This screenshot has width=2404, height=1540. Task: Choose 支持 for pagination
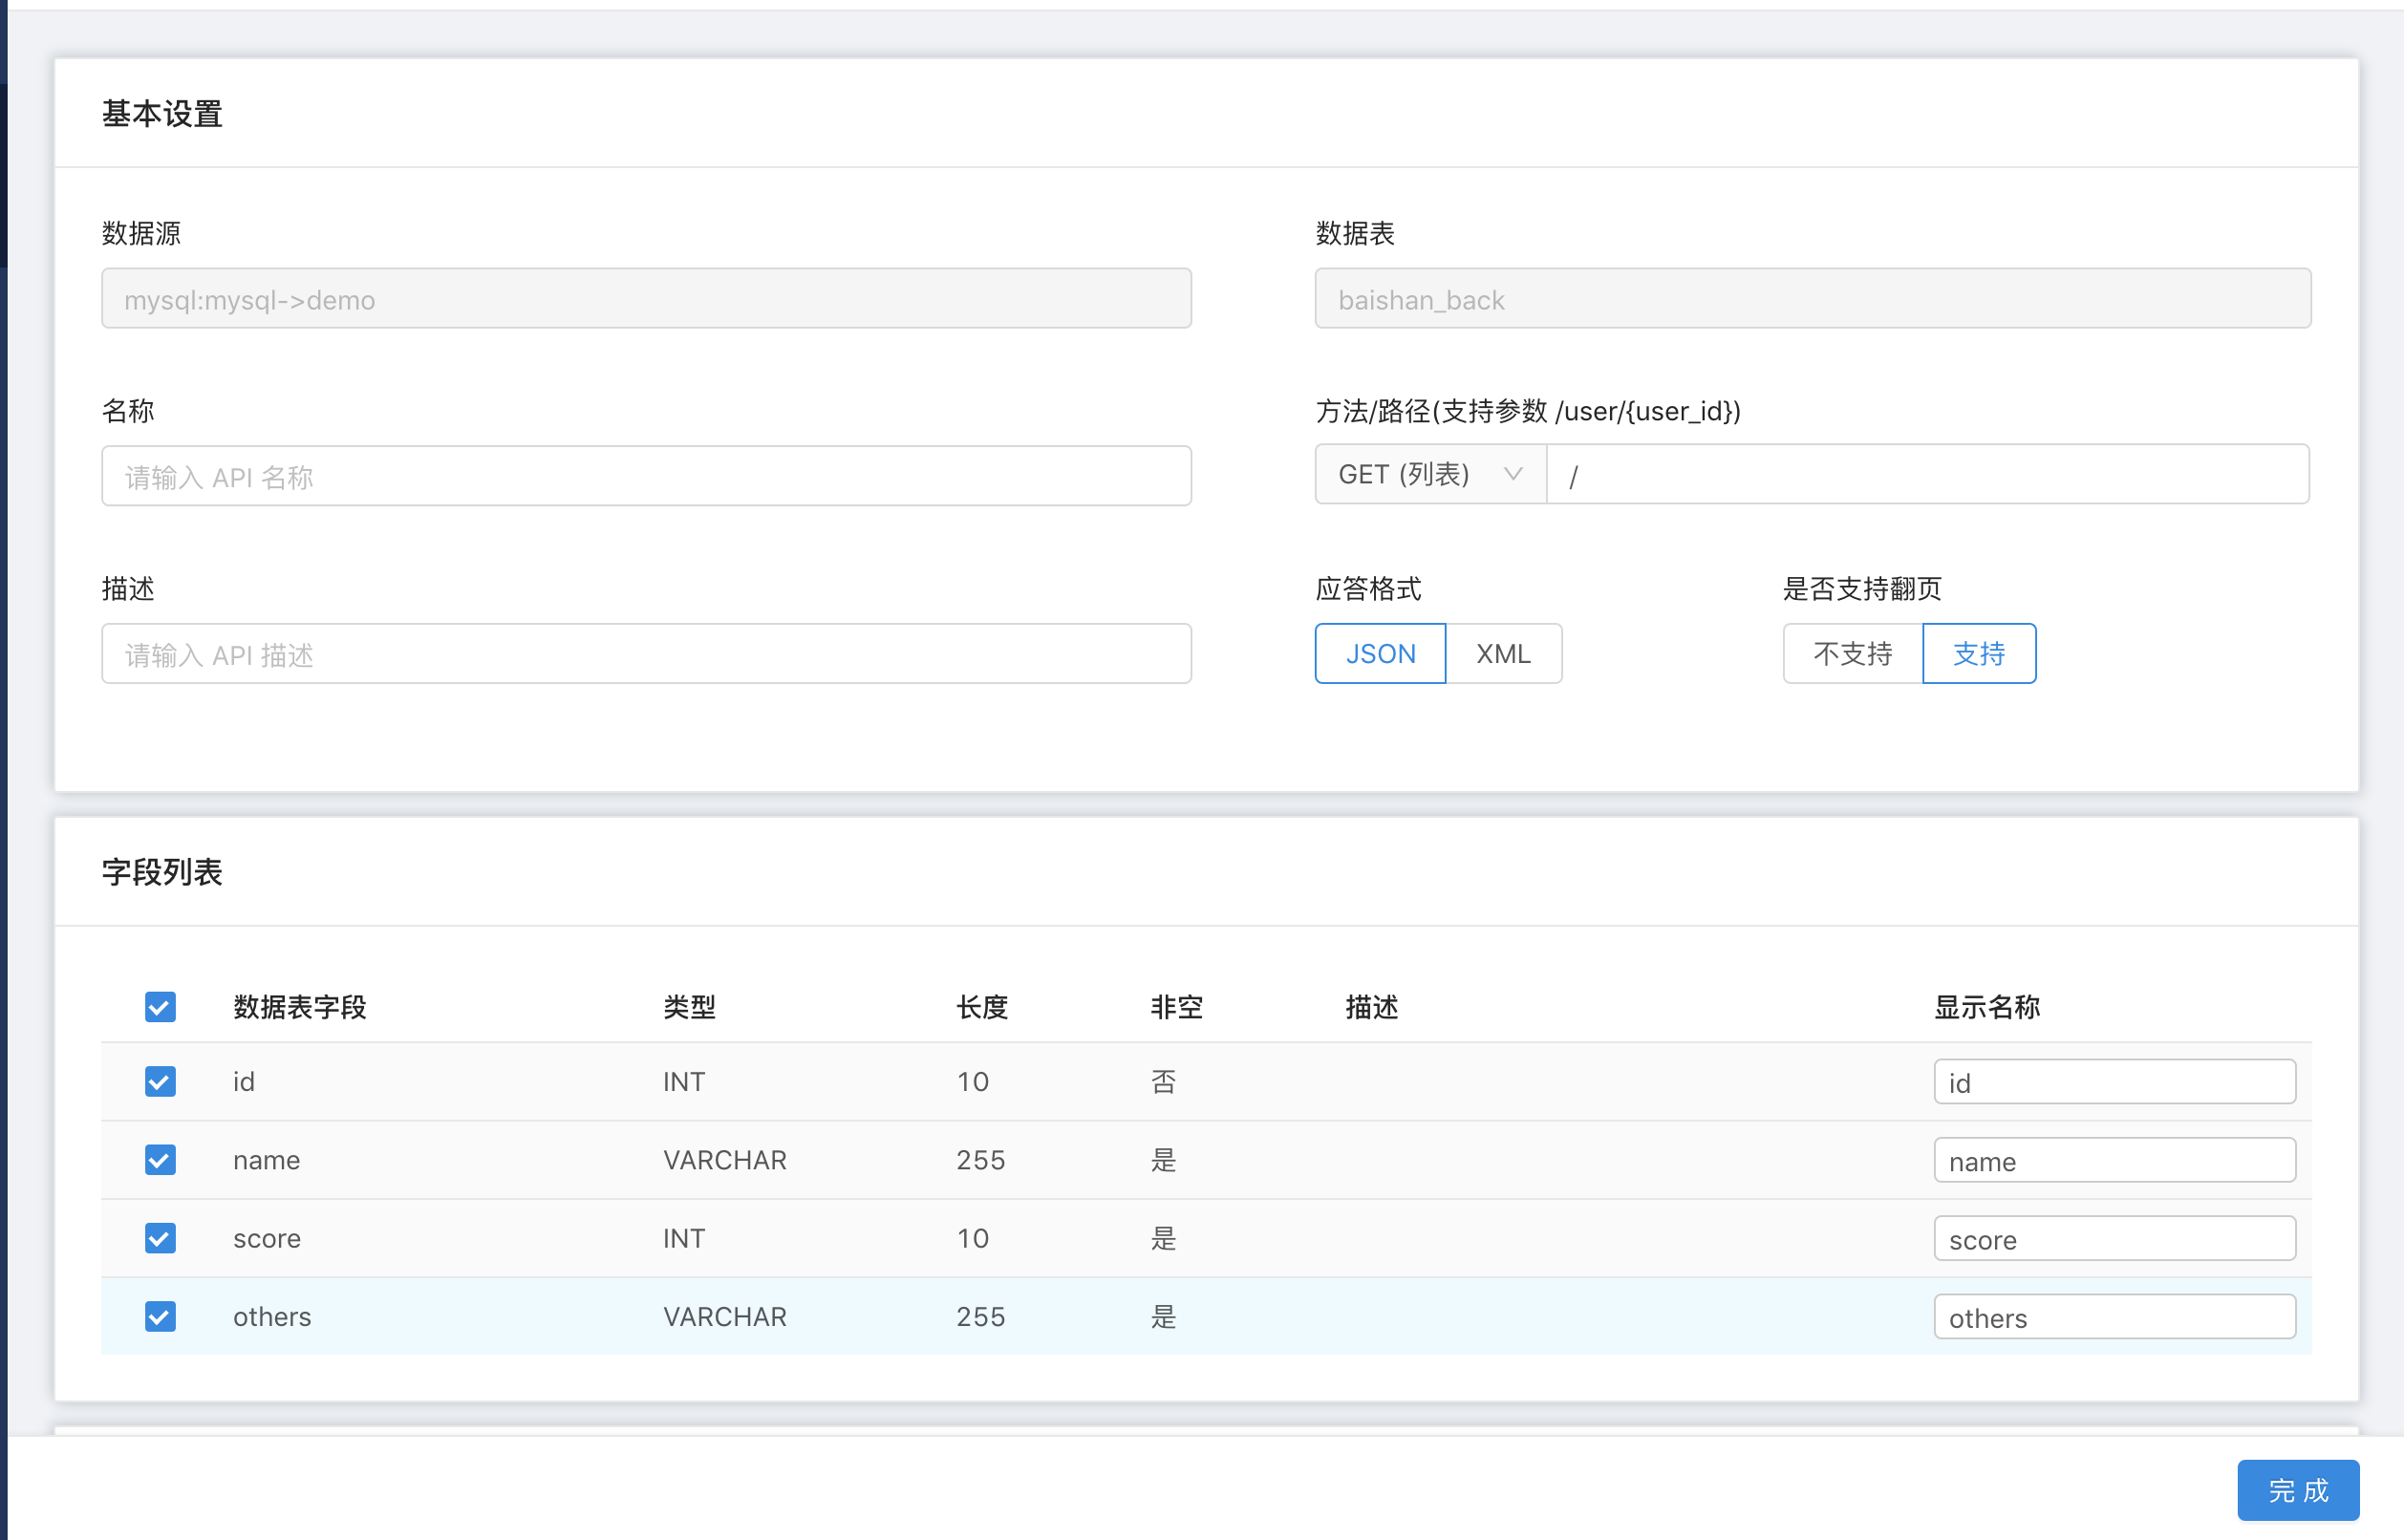point(1978,654)
